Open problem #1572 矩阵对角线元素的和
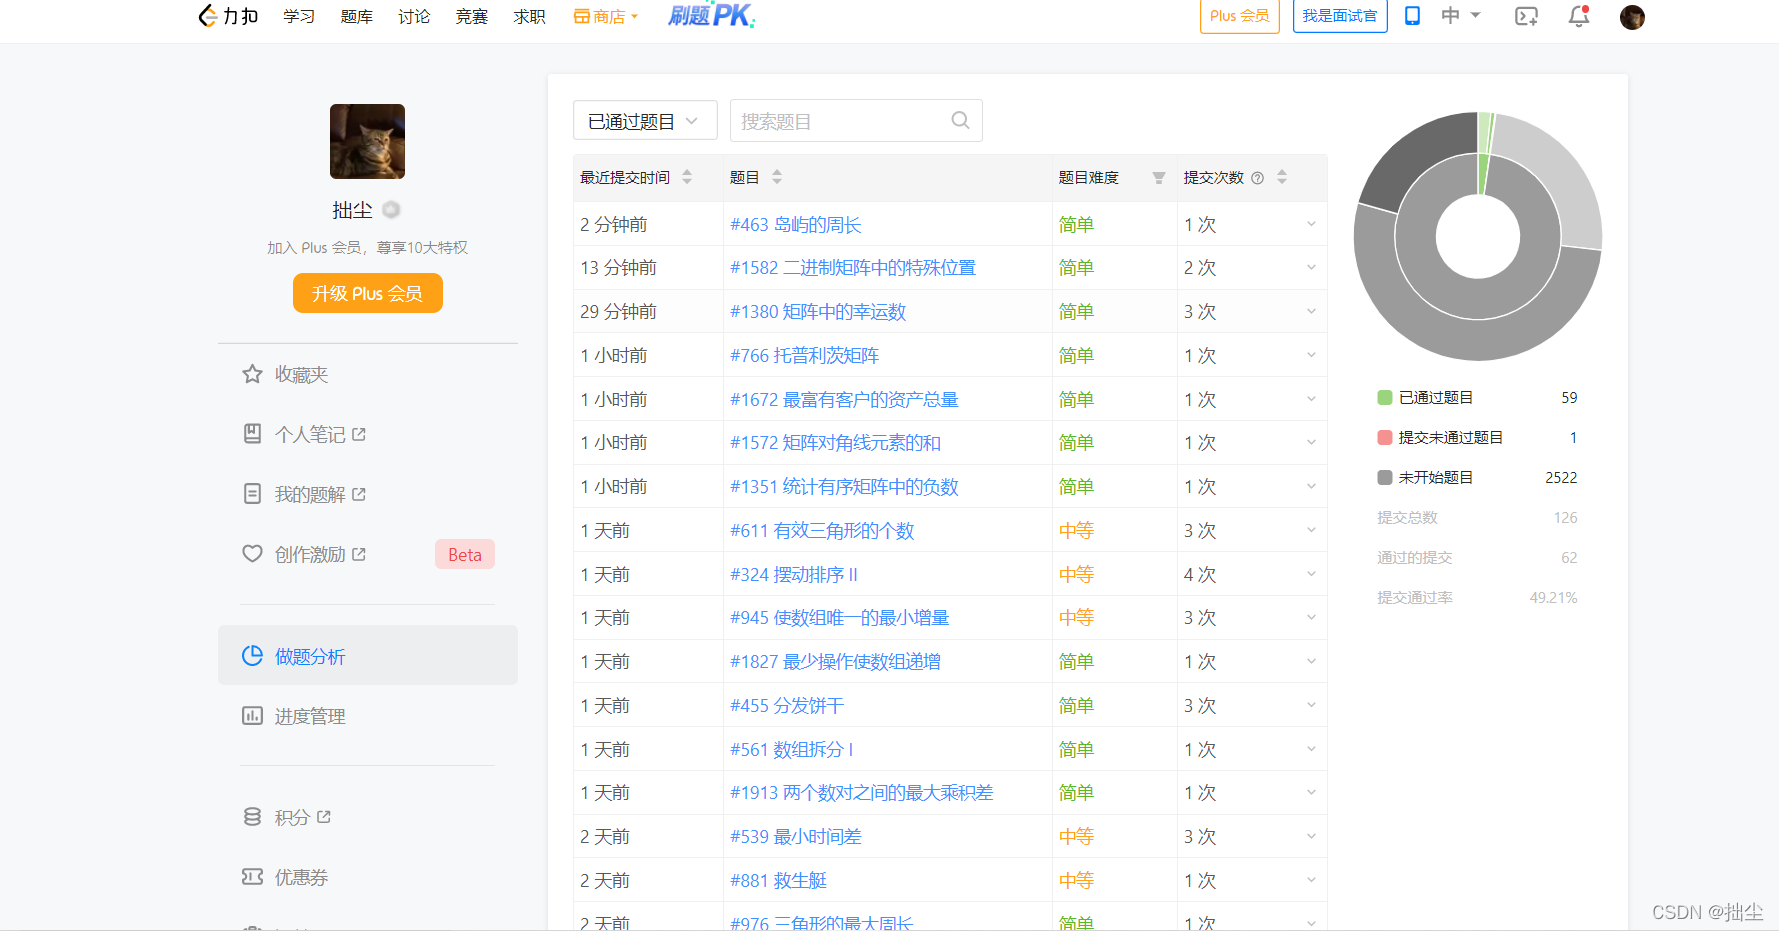Image resolution: width=1779 pixels, height=931 pixels. [836, 442]
